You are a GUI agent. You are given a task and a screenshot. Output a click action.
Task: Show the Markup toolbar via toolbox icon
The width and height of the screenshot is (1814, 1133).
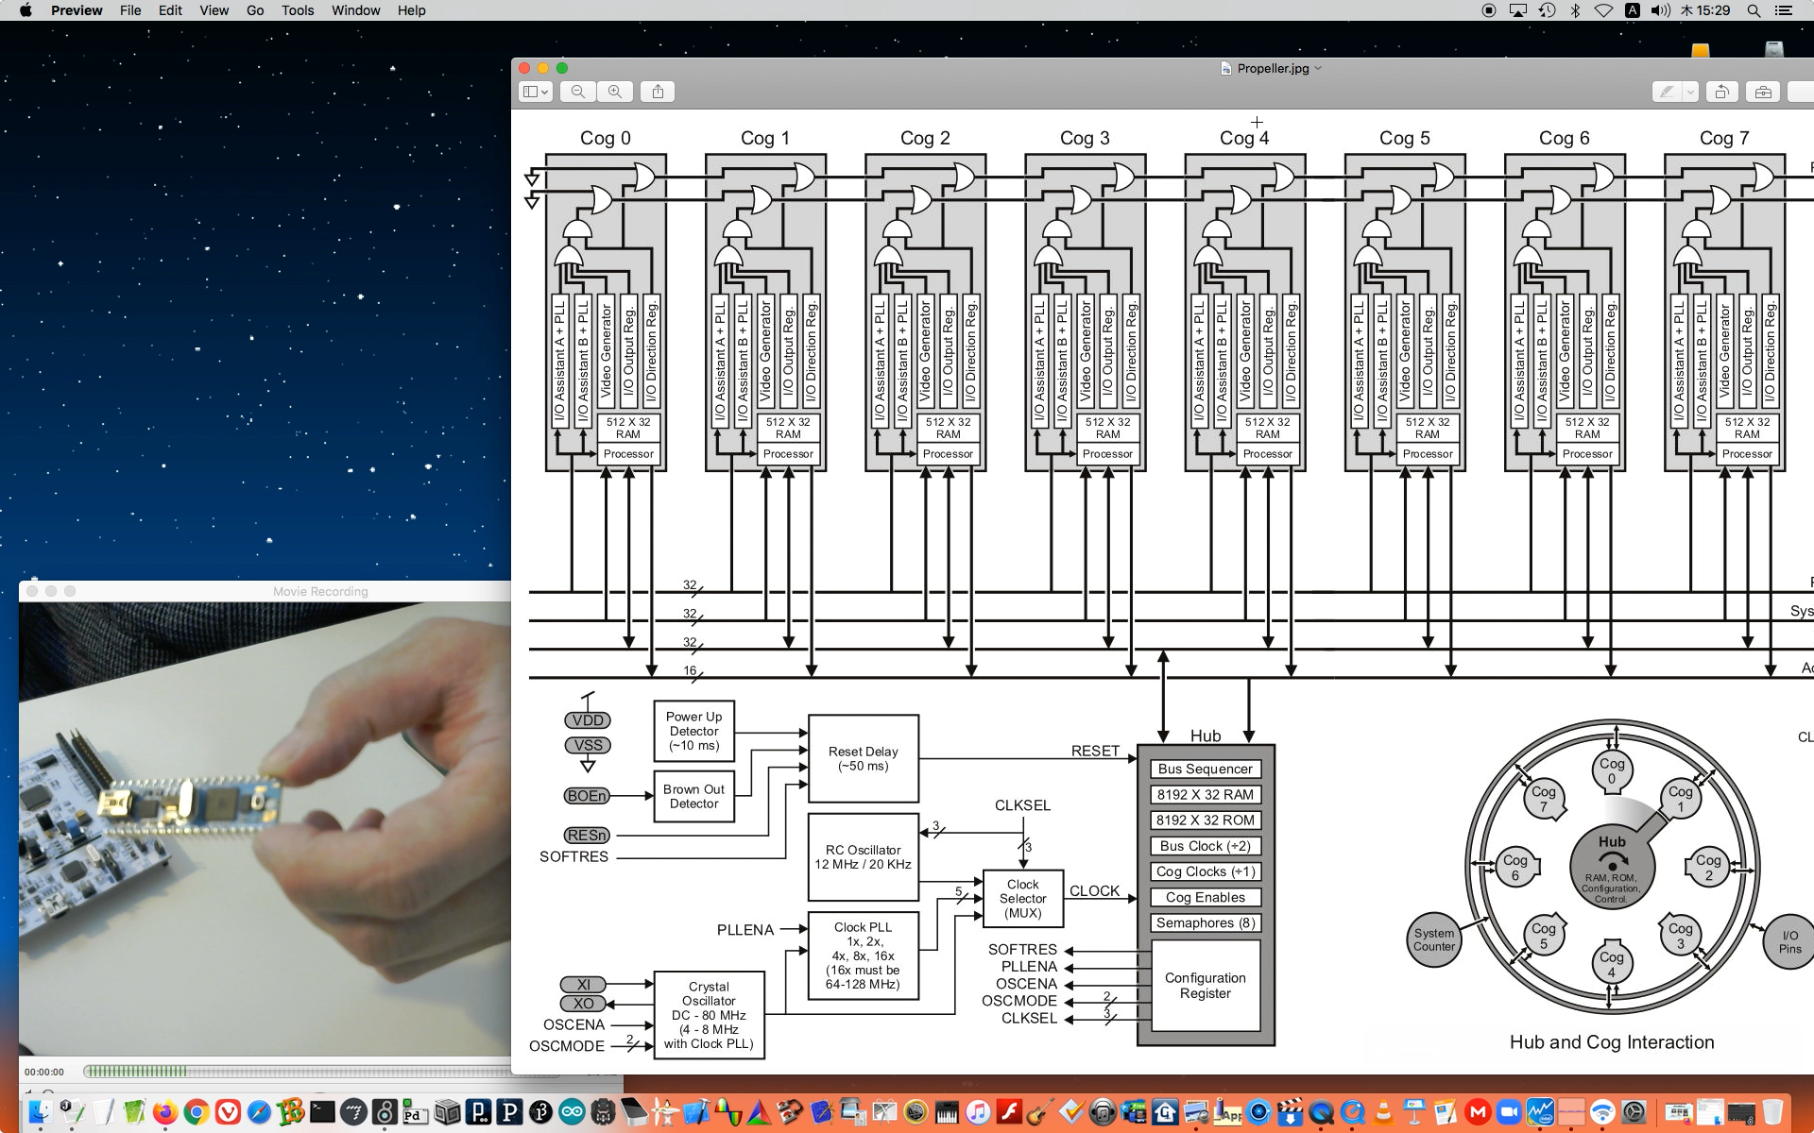[x=1763, y=92]
